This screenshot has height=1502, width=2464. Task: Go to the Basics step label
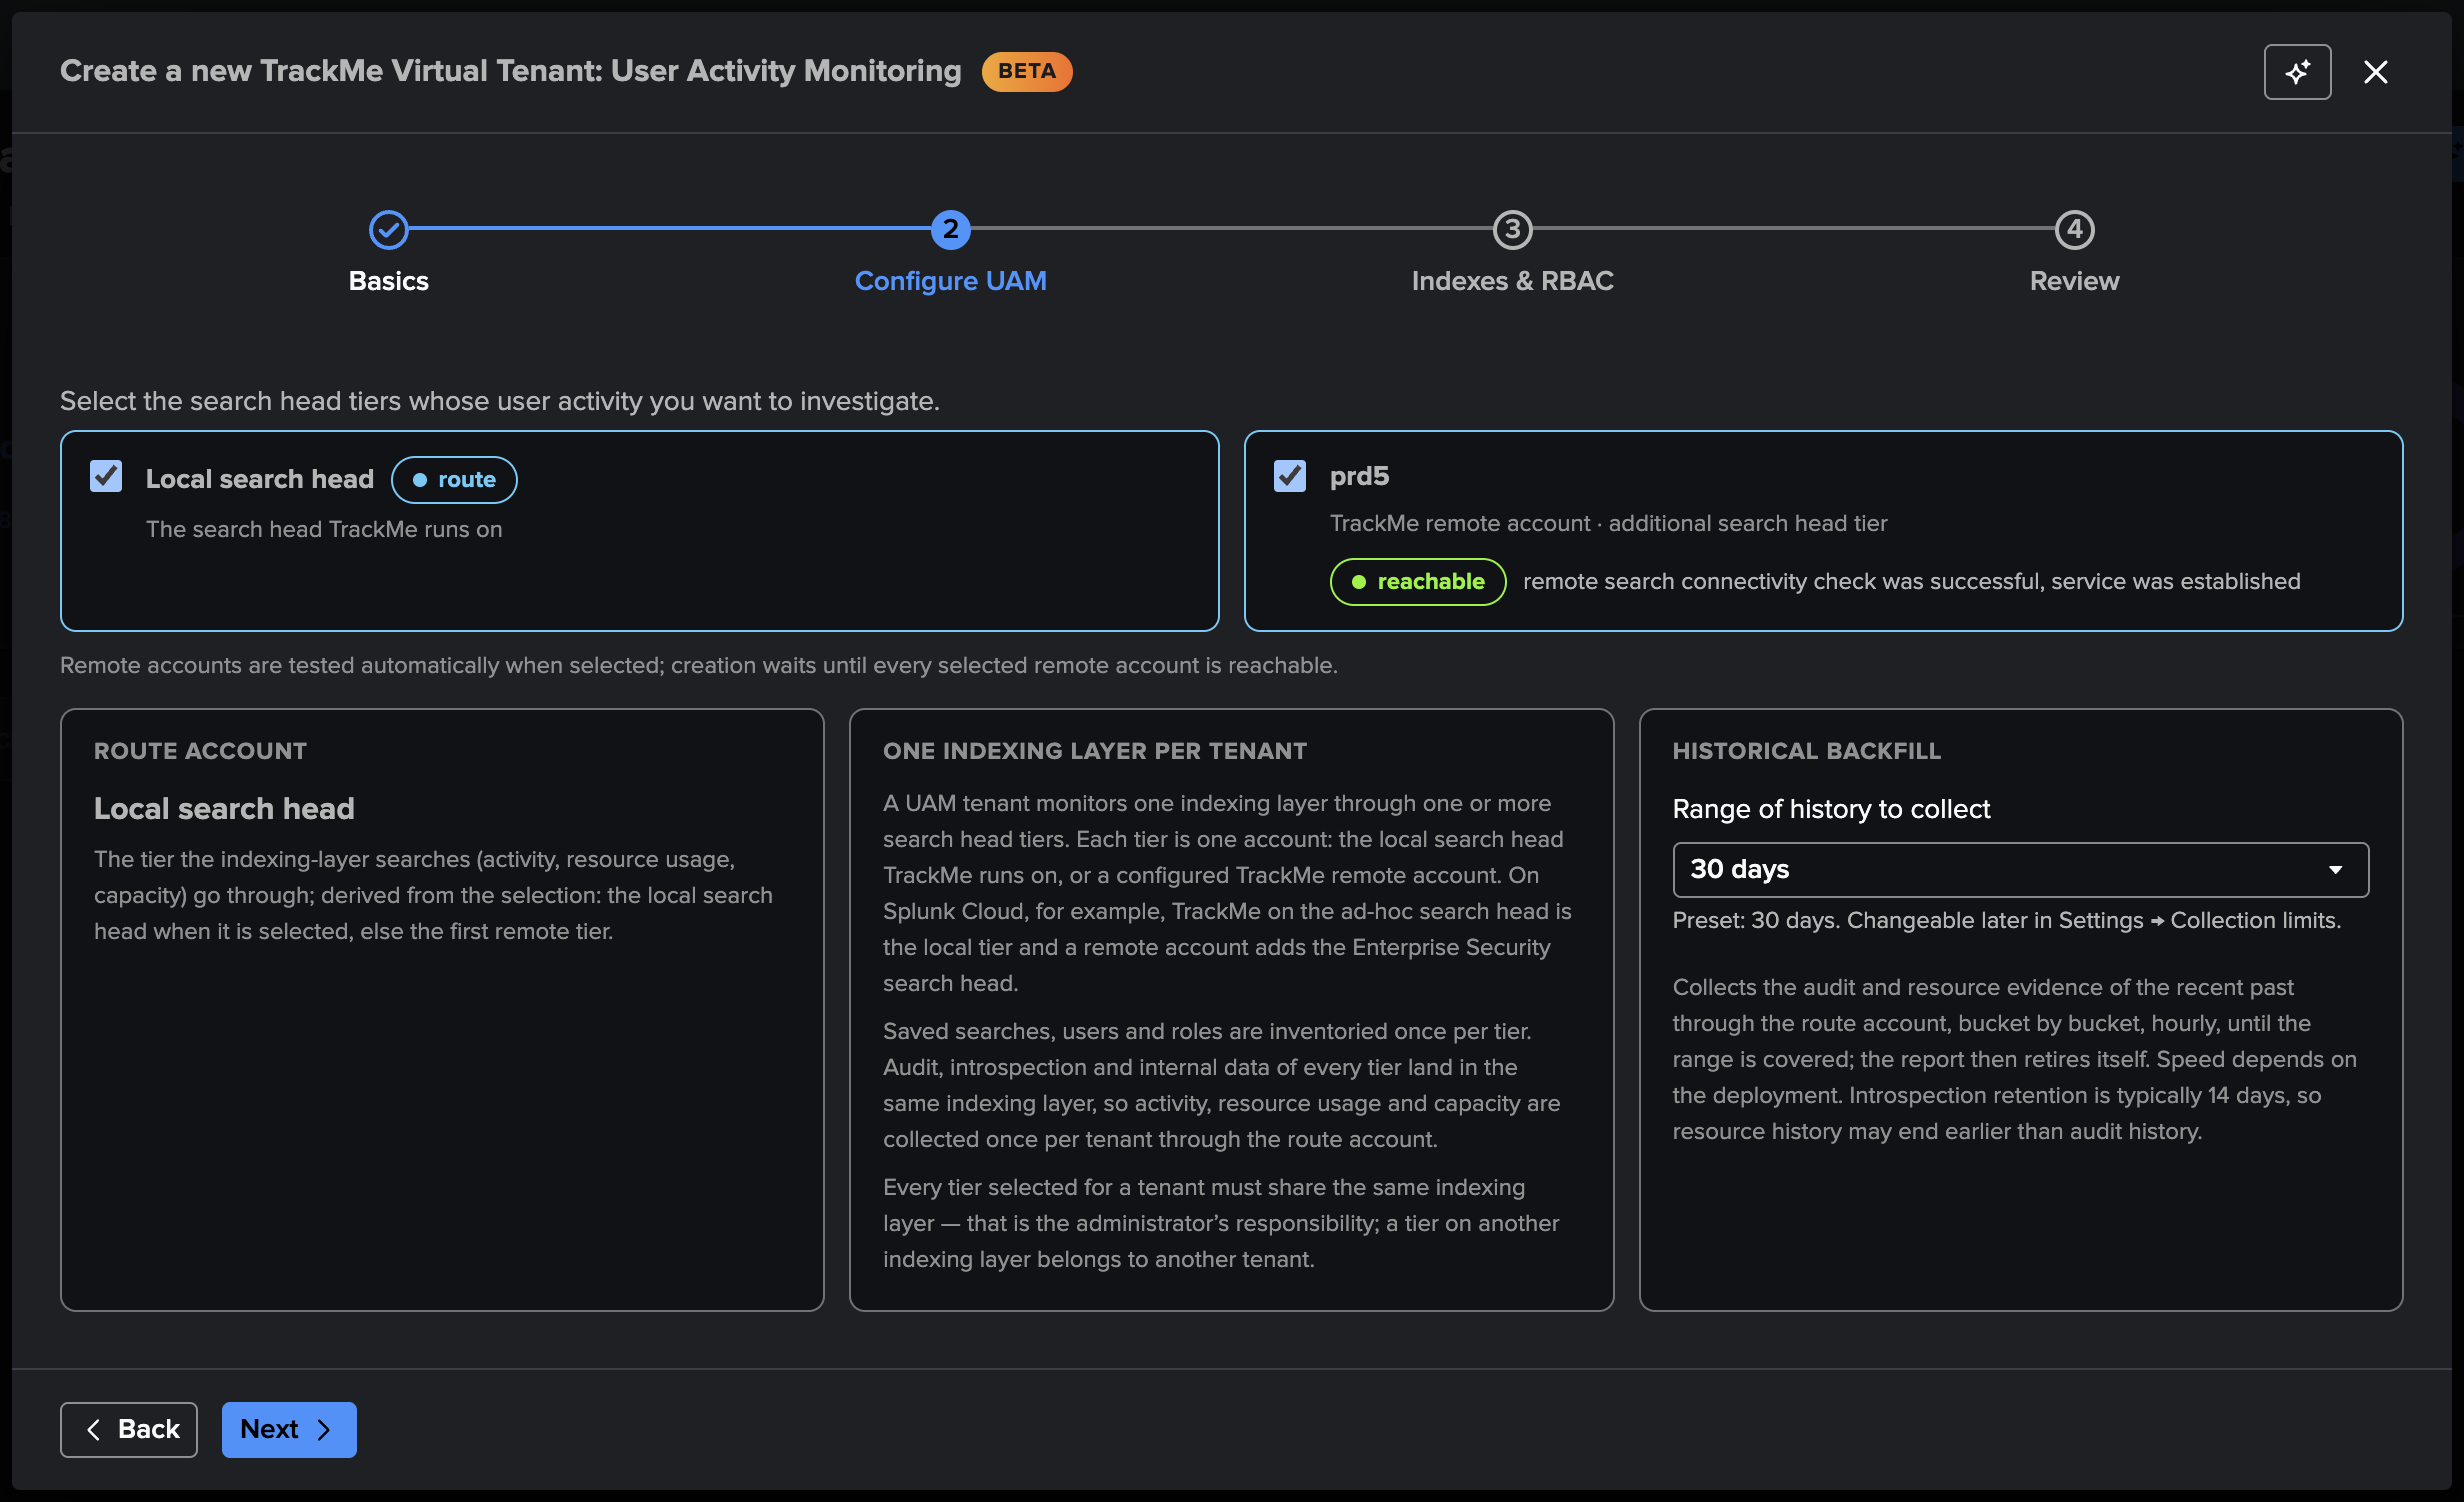click(x=389, y=281)
